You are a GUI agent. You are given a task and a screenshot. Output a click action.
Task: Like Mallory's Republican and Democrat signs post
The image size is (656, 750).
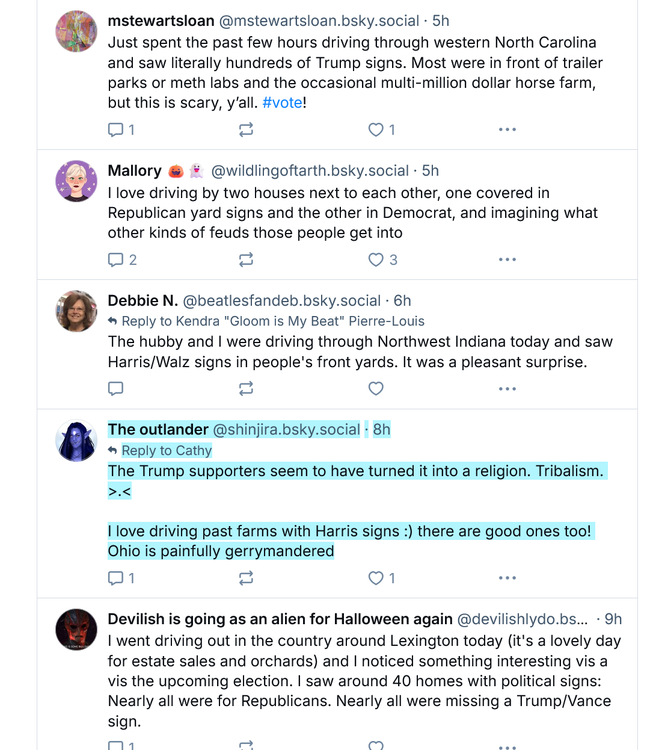[376, 259]
